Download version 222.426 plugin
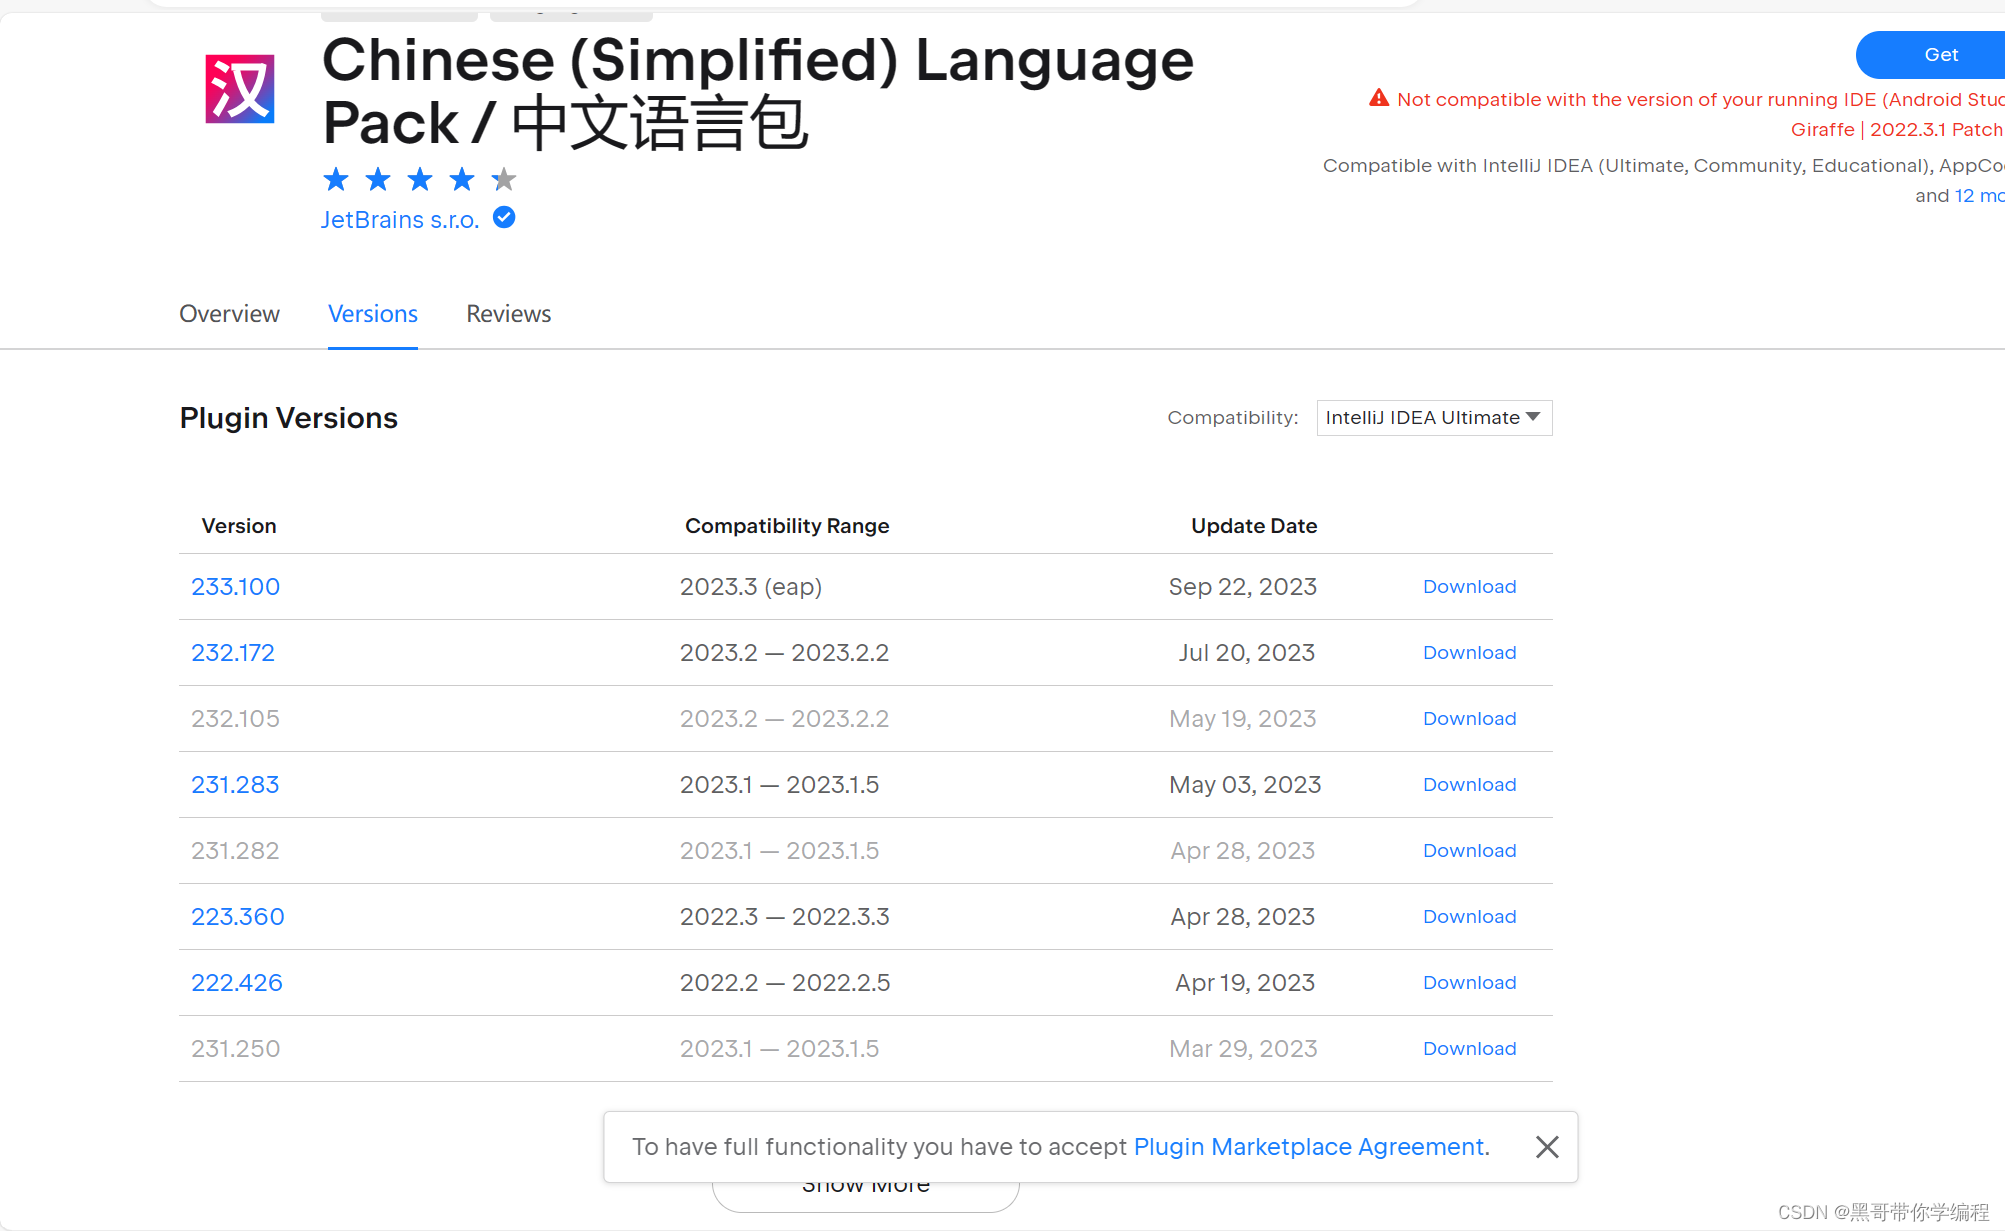This screenshot has width=2005, height=1231. coord(1469,983)
